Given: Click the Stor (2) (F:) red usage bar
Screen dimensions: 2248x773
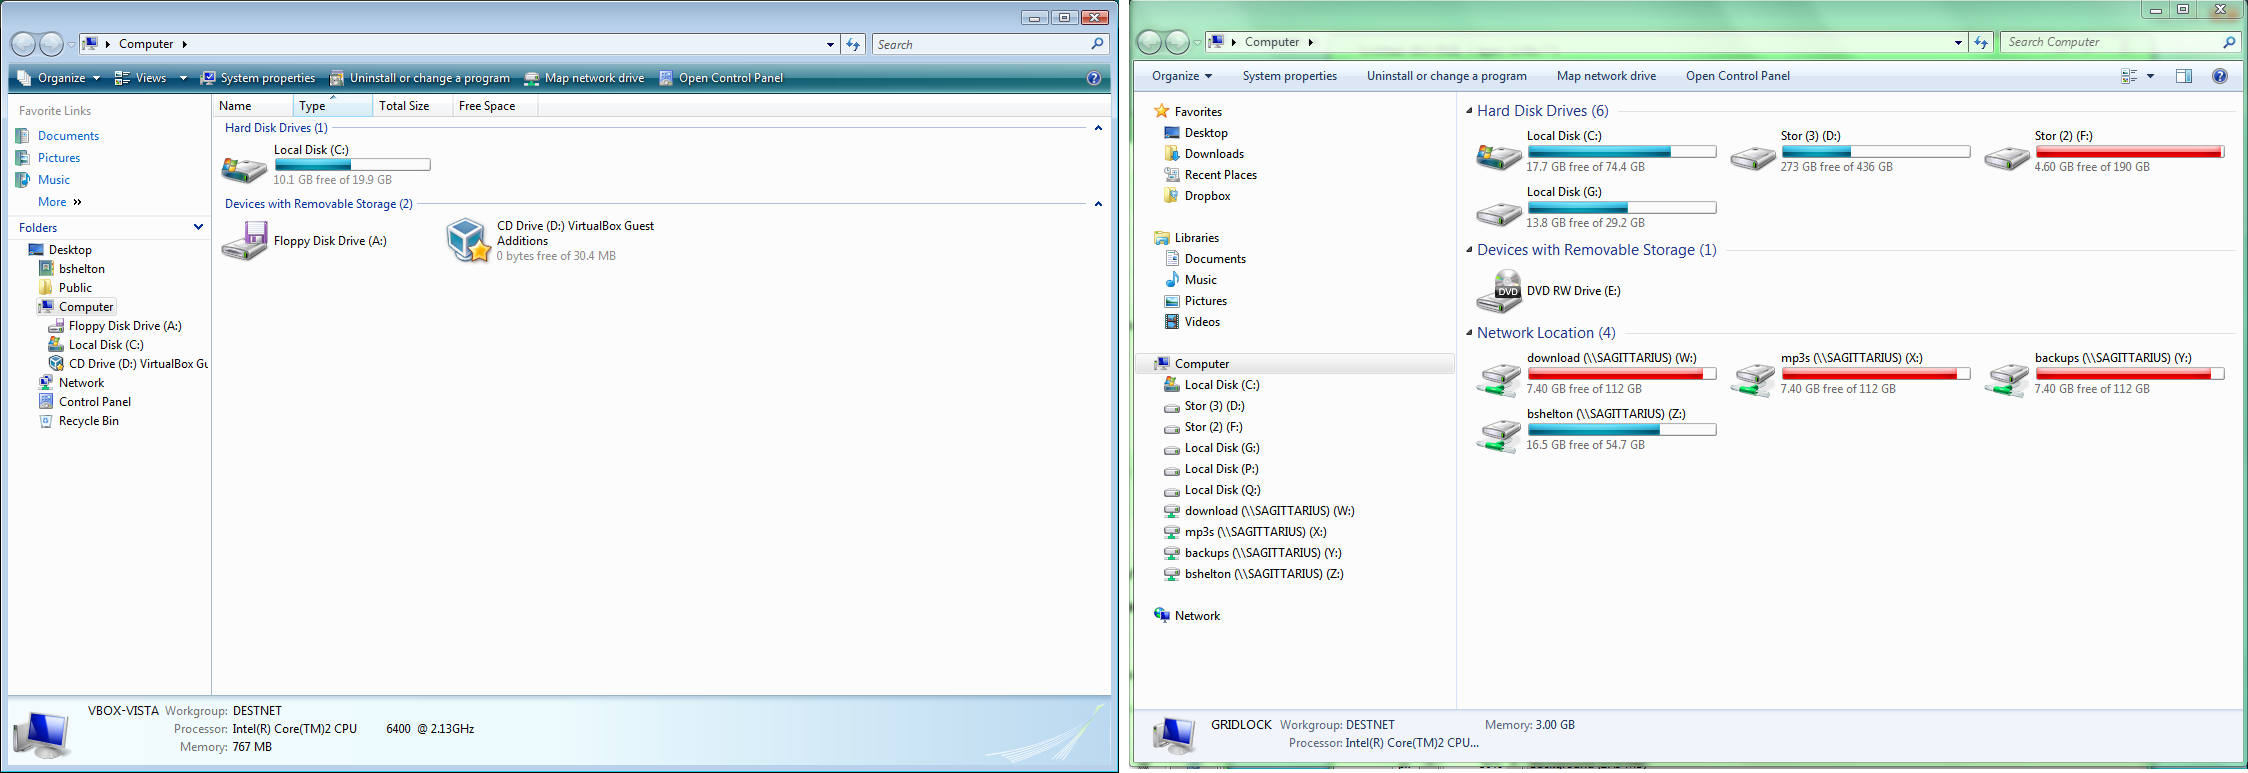Looking at the screenshot, I should tap(2129, 152).
